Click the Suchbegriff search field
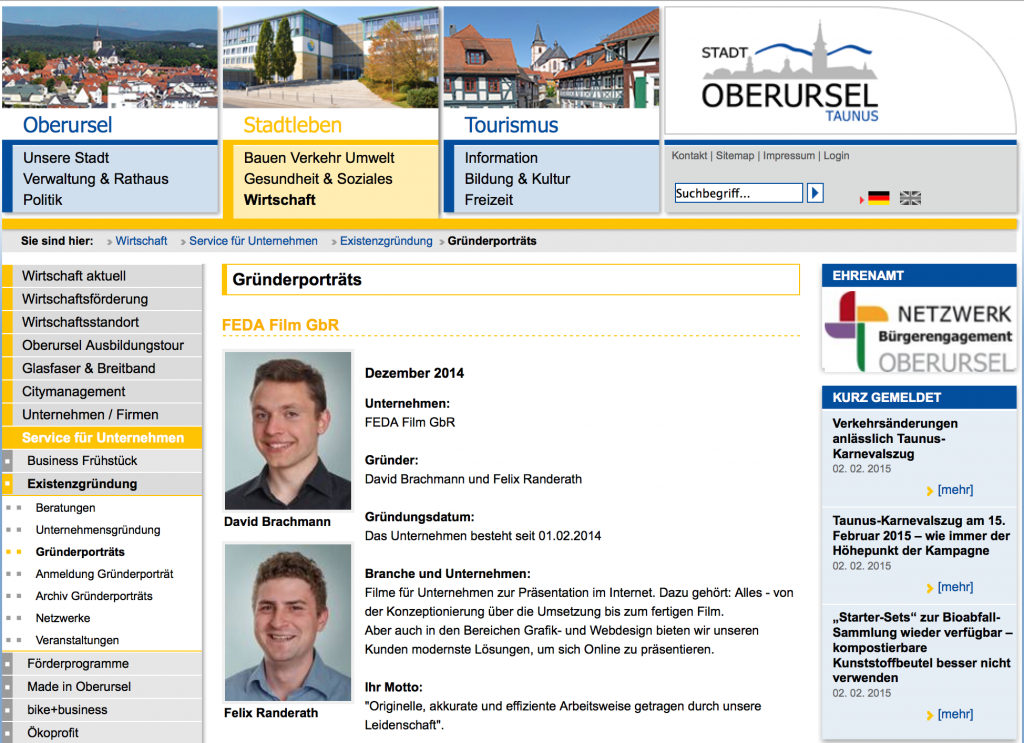1024x743 pixels. (738, 193)
